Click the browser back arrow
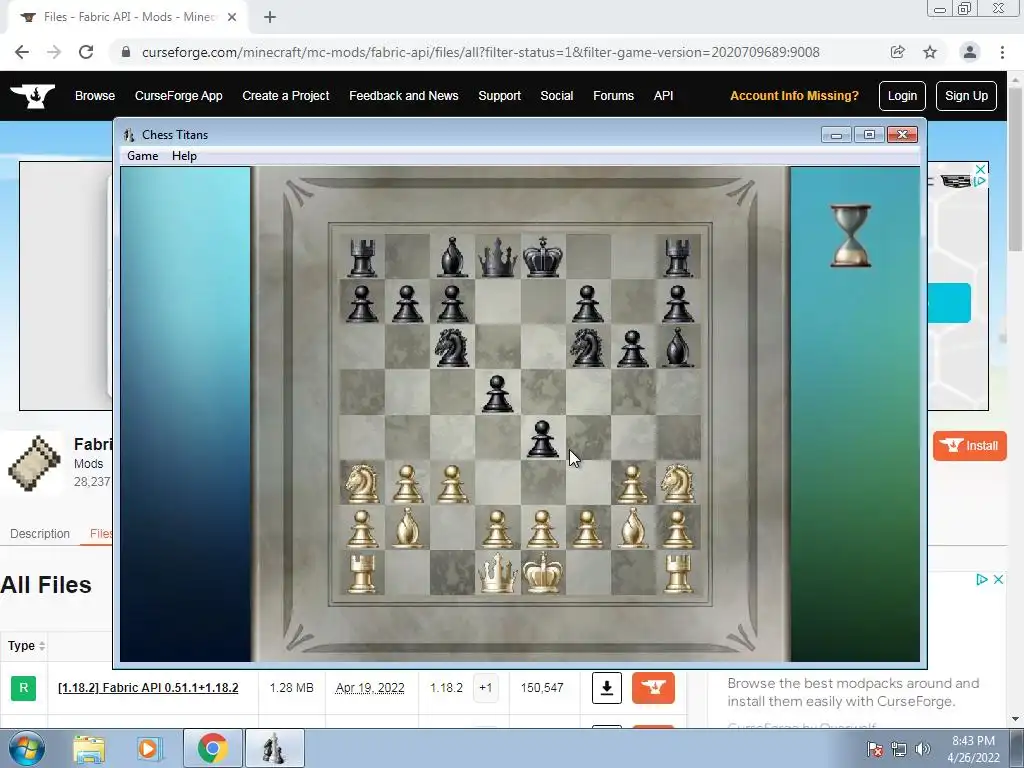The width and height of the screenshot is (1024, 768). pos(22,52)
